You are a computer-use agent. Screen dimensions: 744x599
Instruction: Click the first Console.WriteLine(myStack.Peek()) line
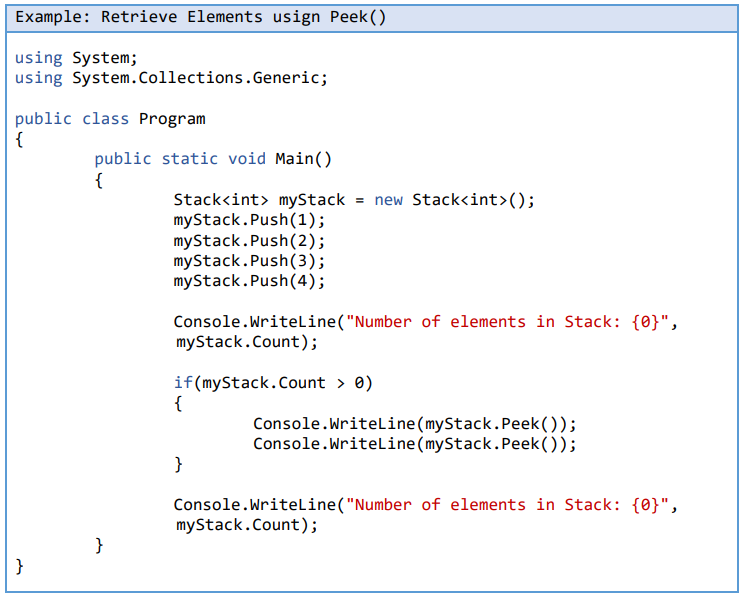pyautogui.click(x=414, y=423)
